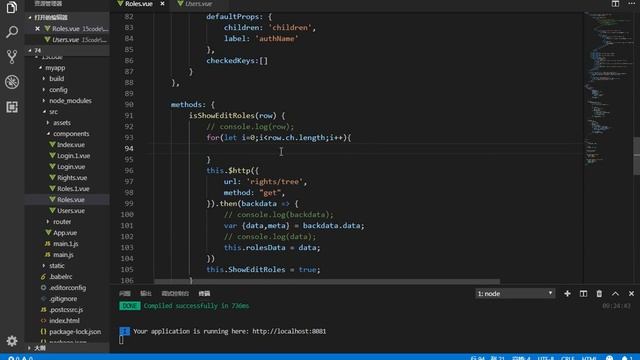Kill the terminal with trash icon

click(x=599, y=293)
